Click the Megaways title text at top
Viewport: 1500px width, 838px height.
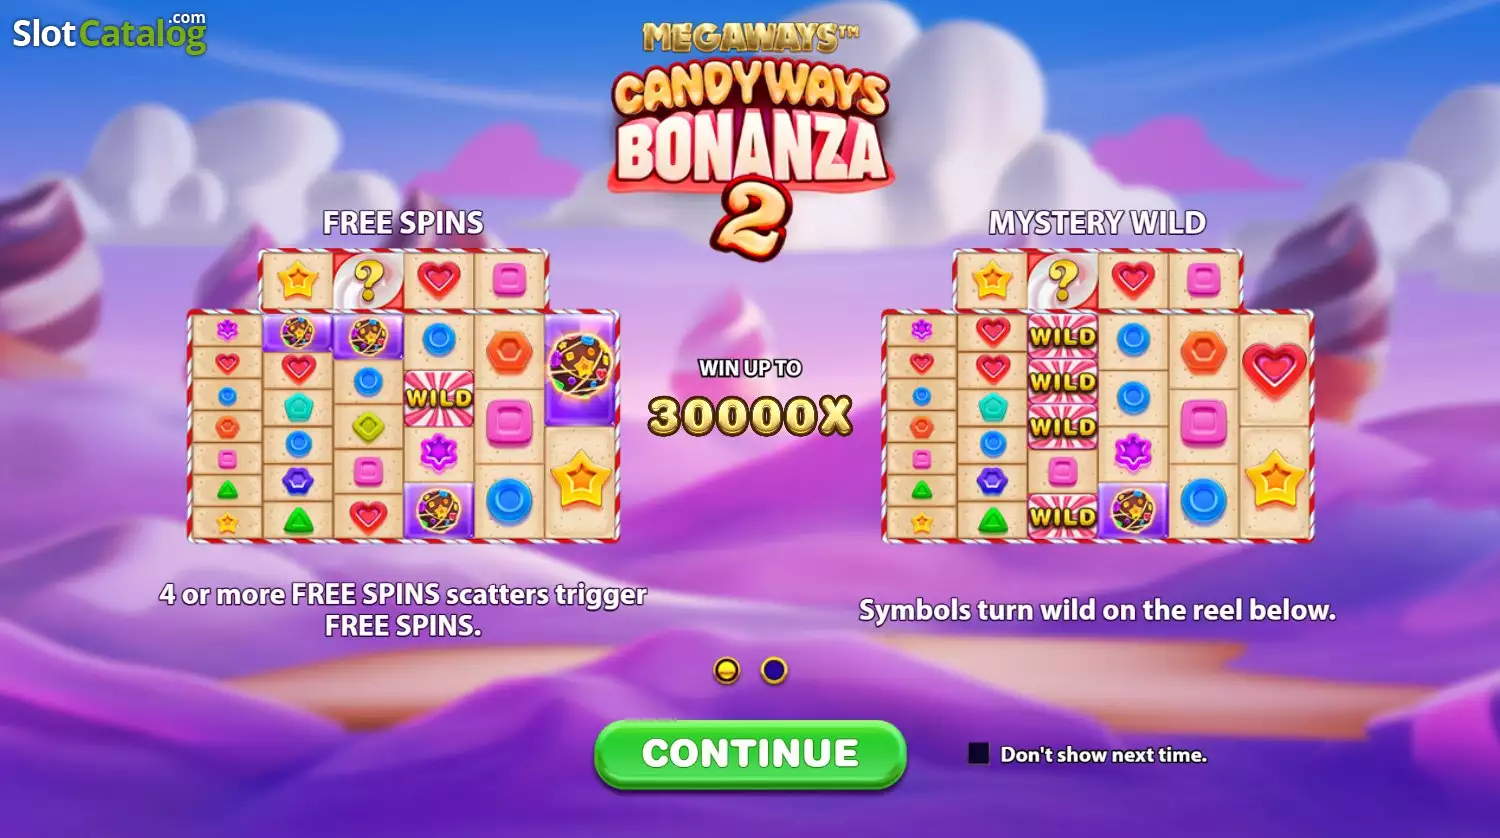tap(750, 38)
